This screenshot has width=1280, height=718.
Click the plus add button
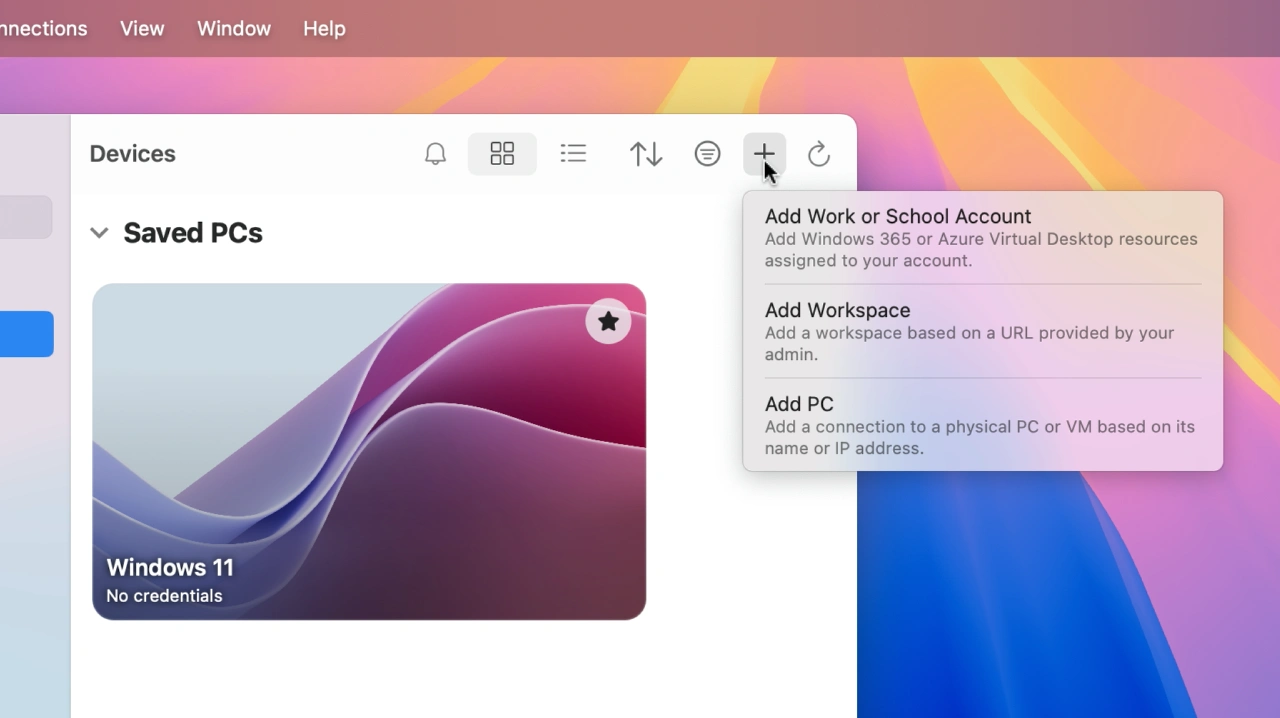coord(764,153)
